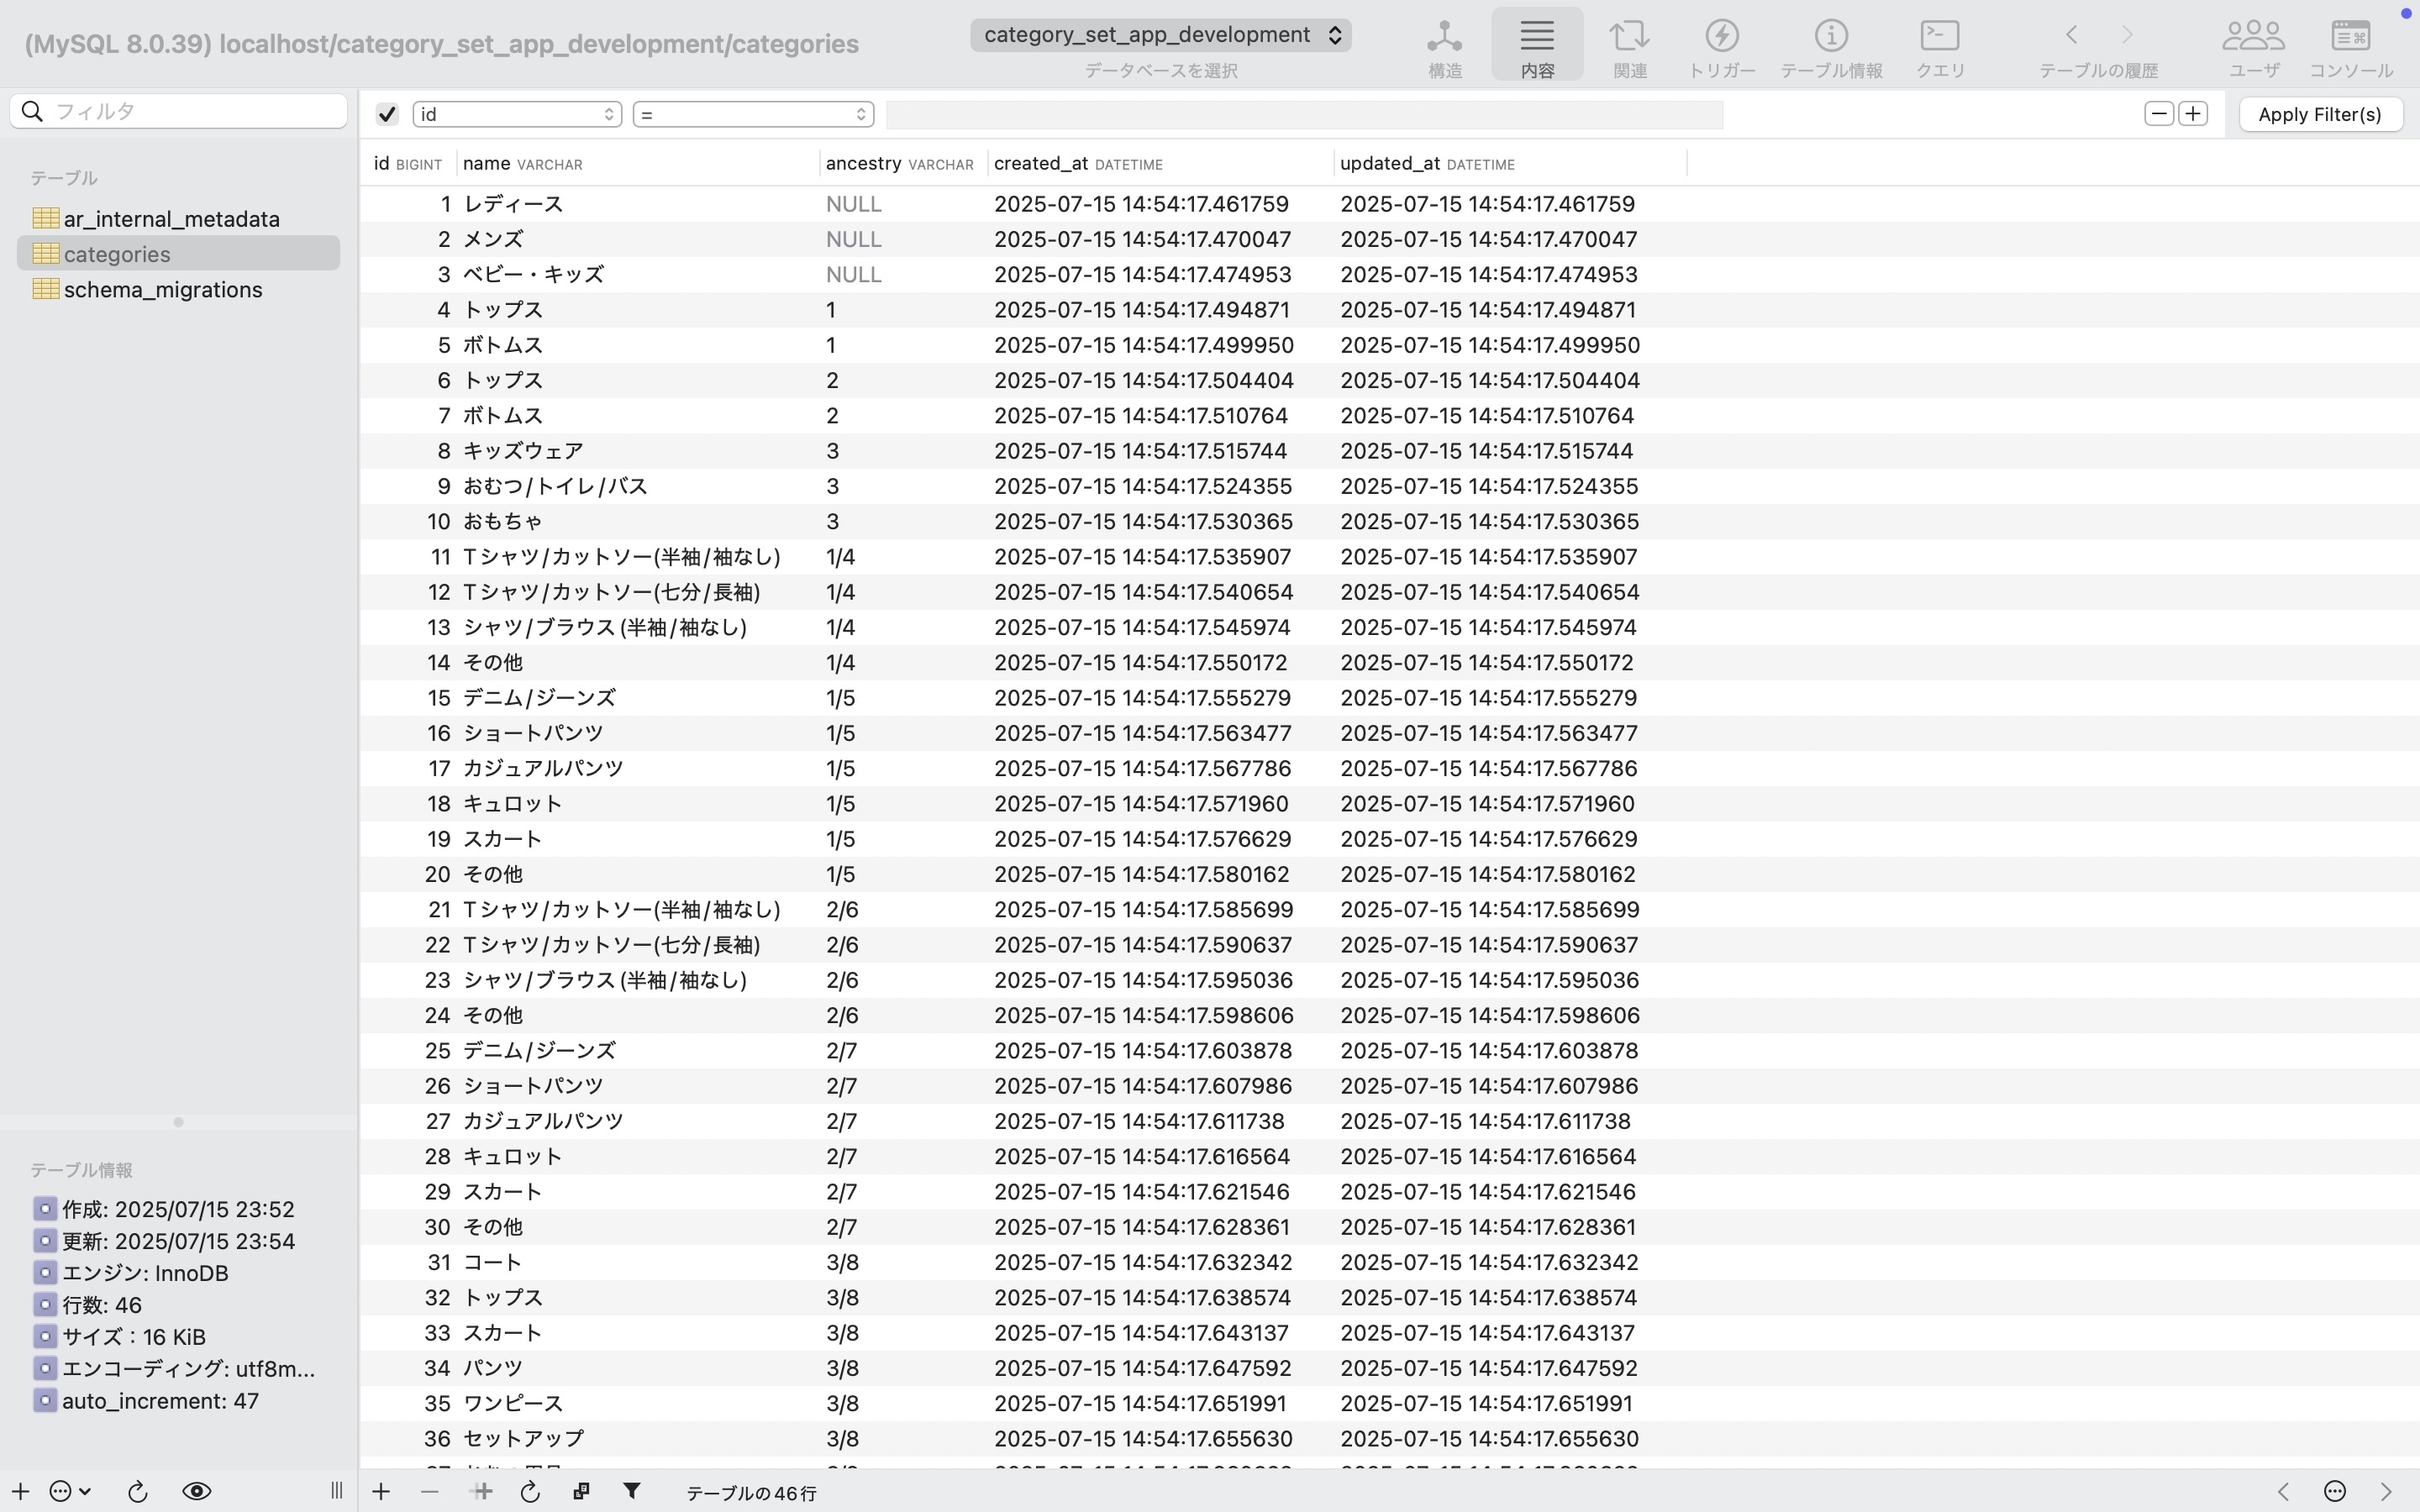Select the schema_migrations table

(x=162, y=289)
